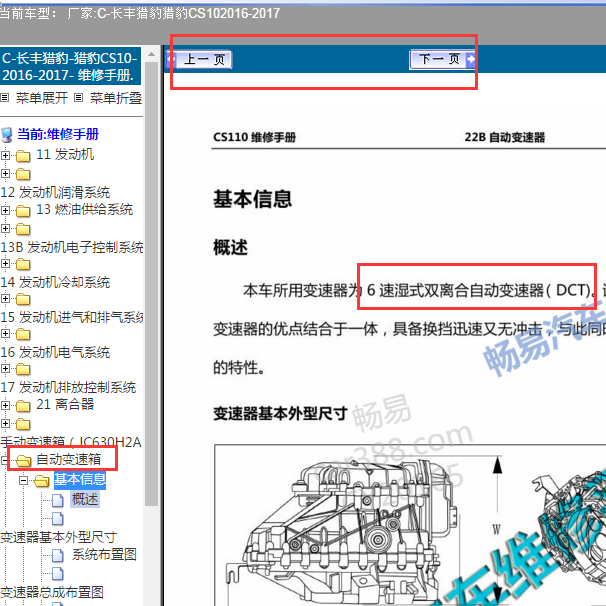Click the sidebar vertical scrollbar thumb

pos(151,283)
